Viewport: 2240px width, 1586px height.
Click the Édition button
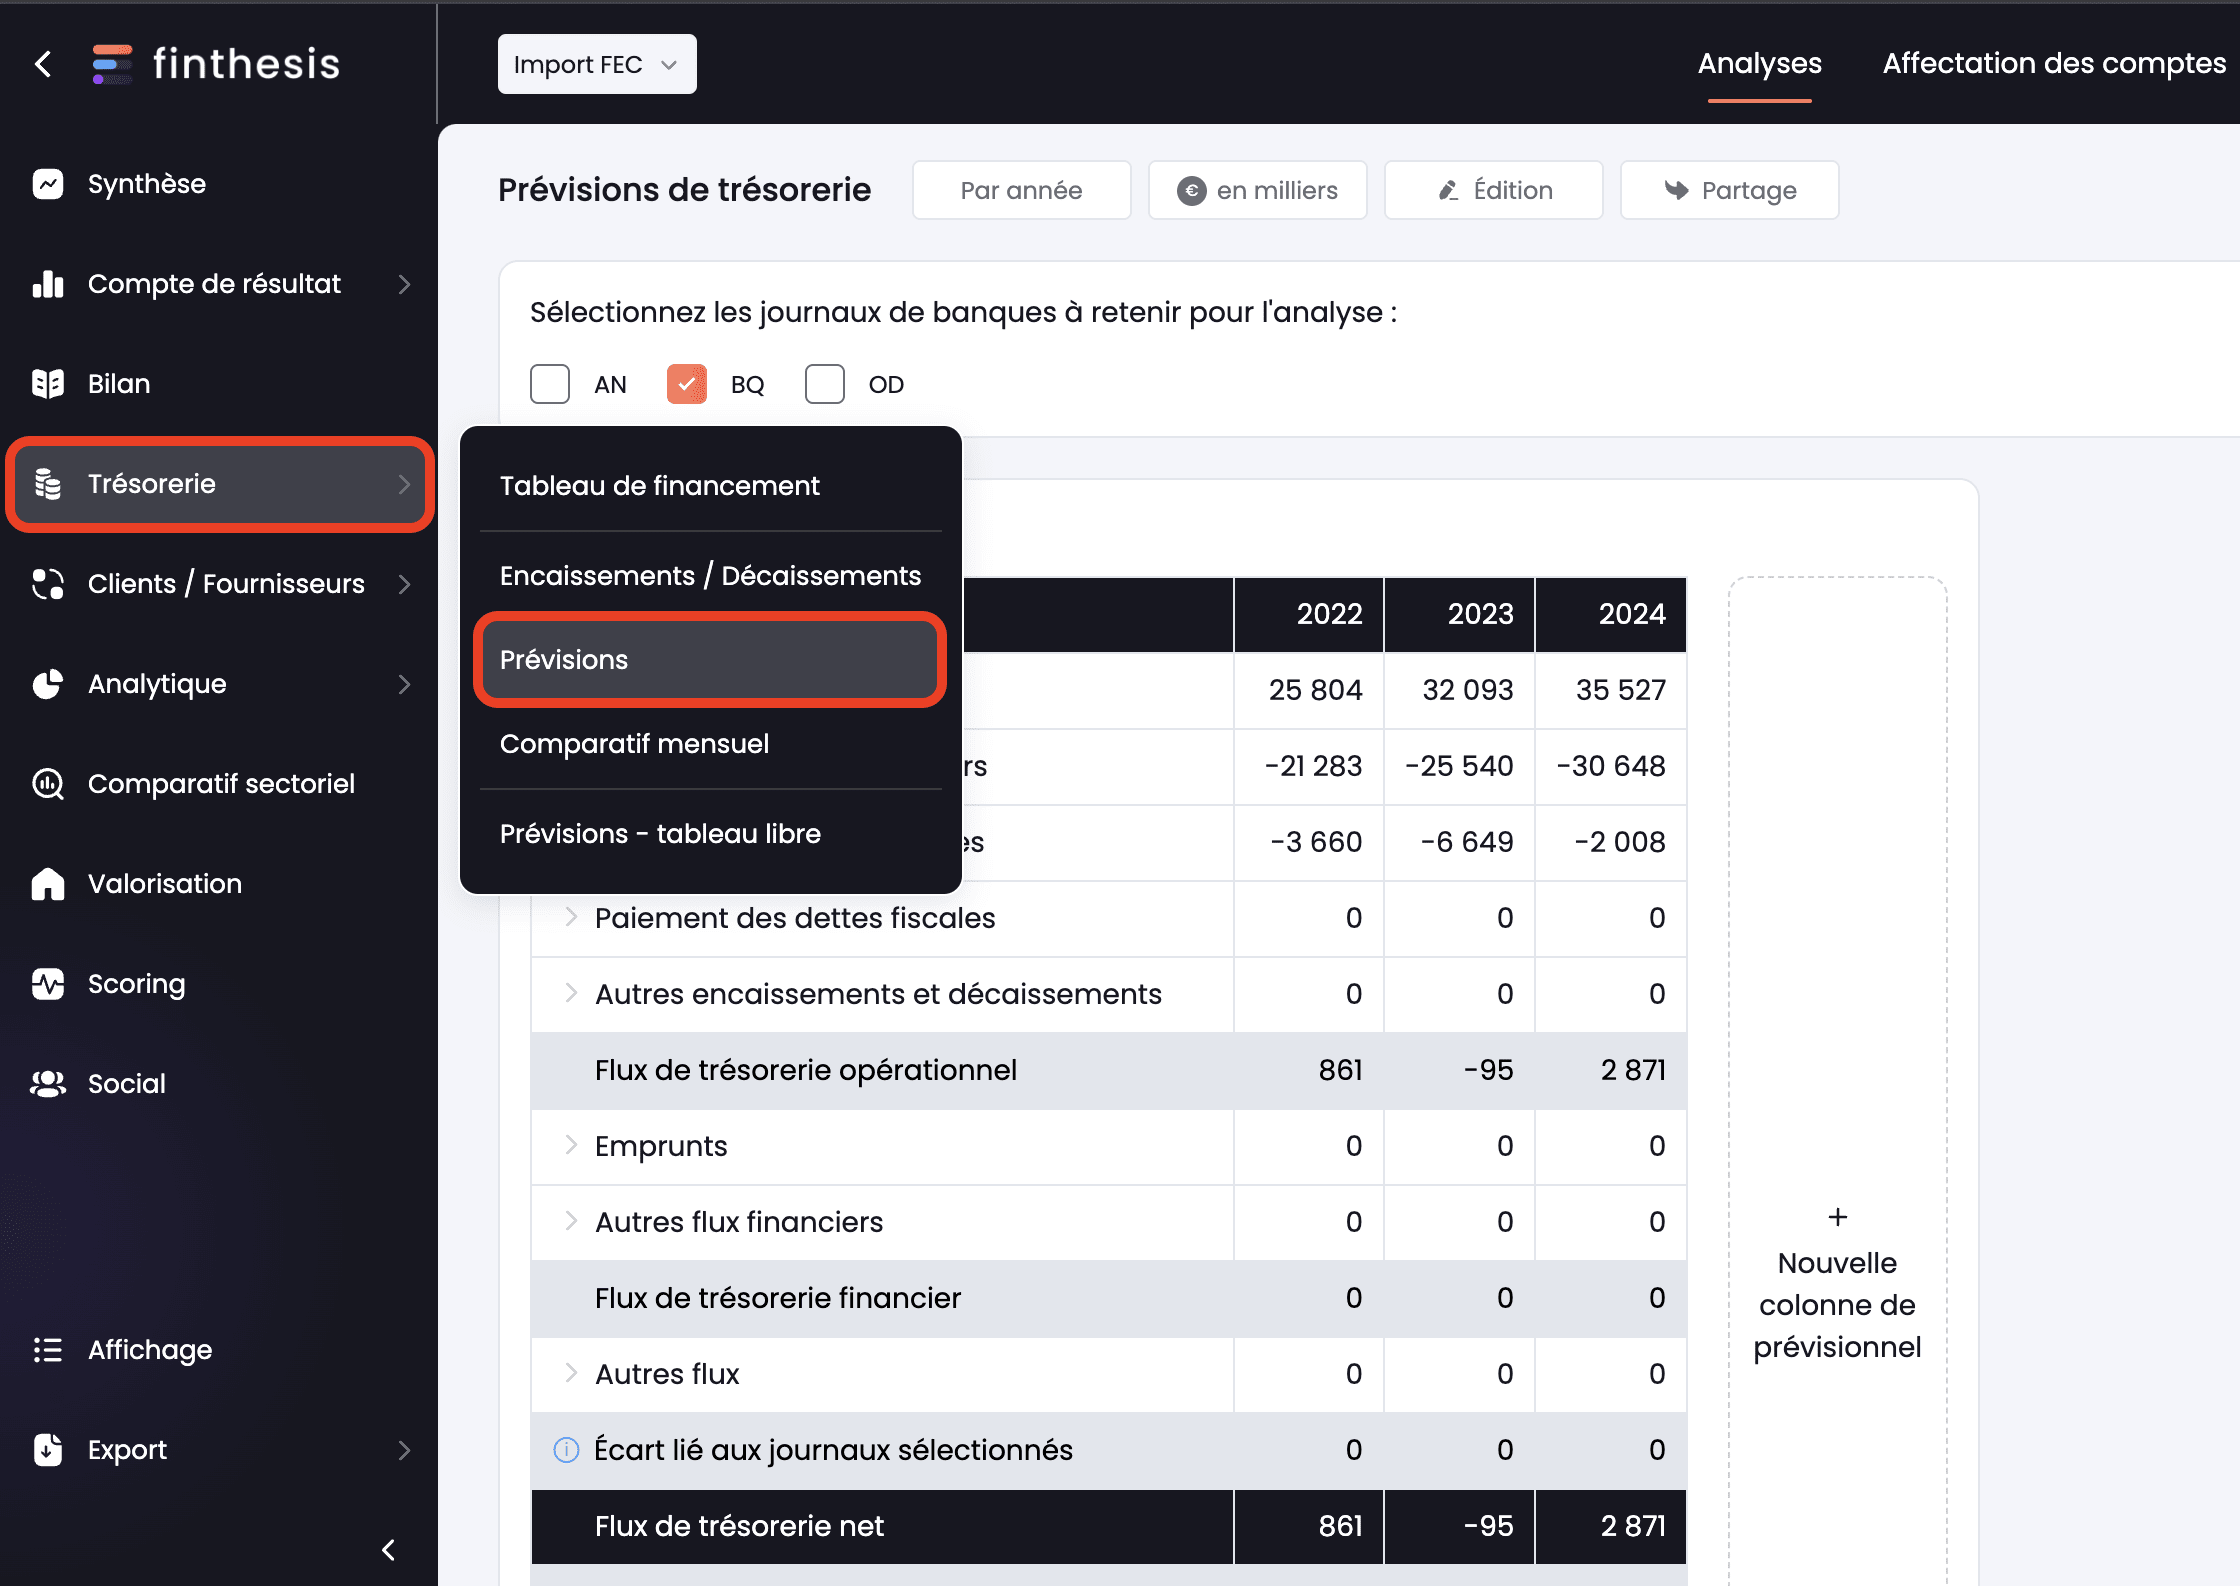point(1493,190)
